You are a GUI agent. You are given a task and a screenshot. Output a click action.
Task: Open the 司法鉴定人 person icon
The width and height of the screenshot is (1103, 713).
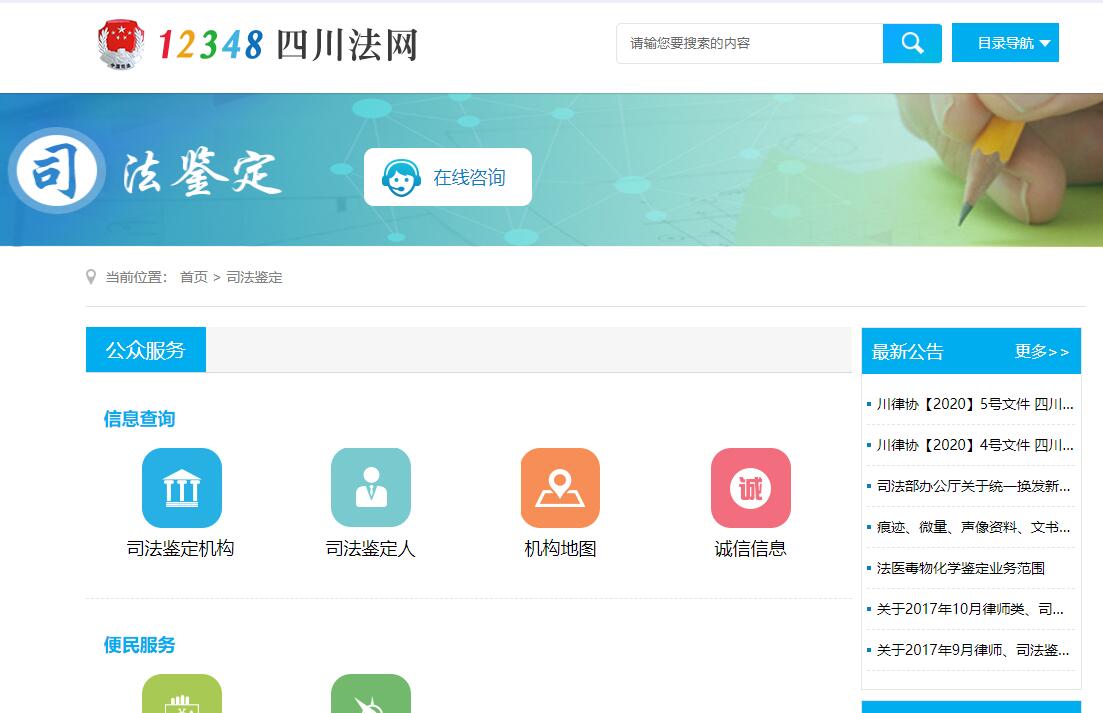(x=371, y=488)
